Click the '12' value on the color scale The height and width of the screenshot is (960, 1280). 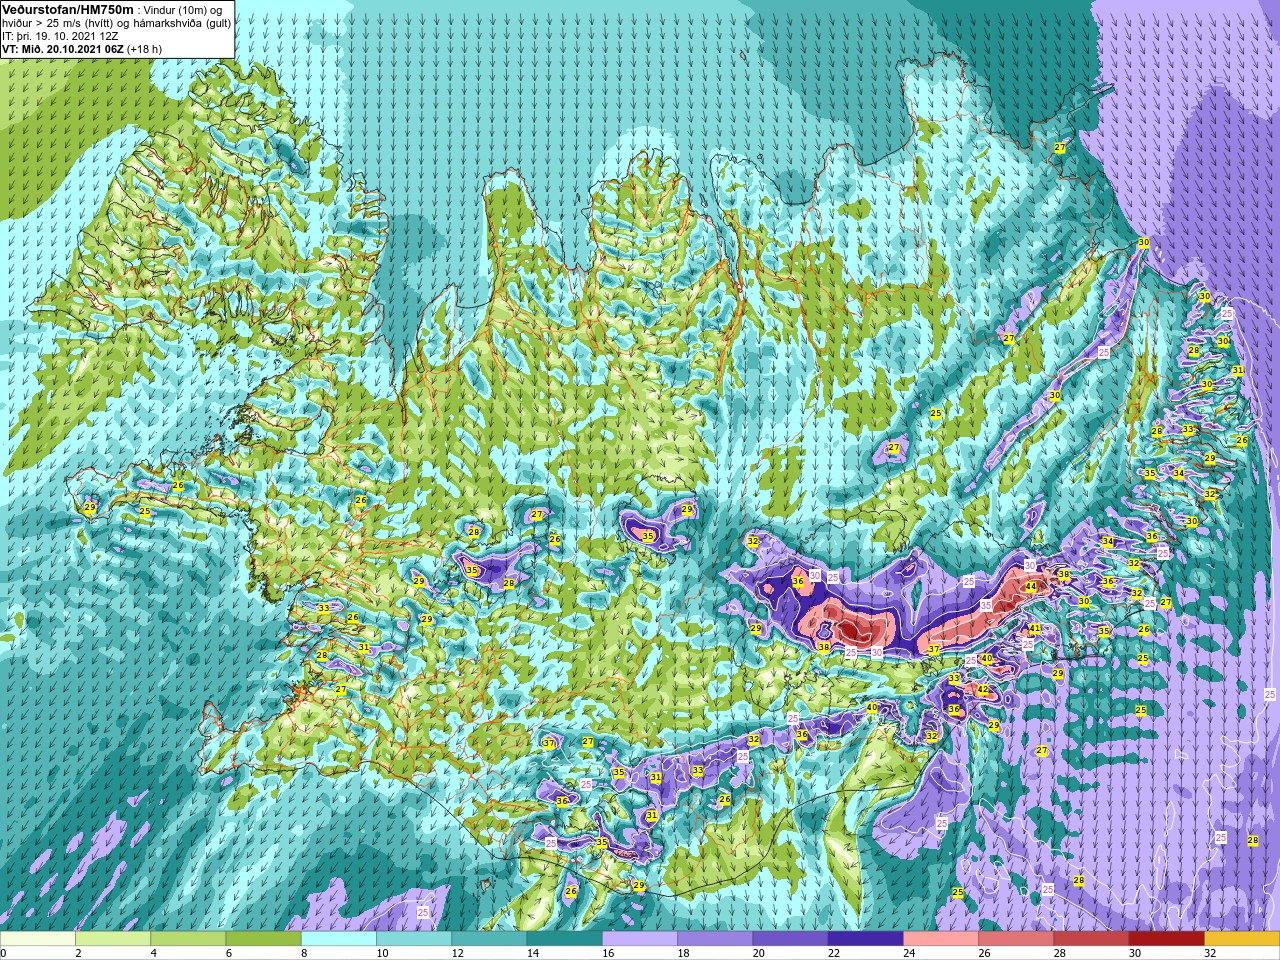coord(458,953)
